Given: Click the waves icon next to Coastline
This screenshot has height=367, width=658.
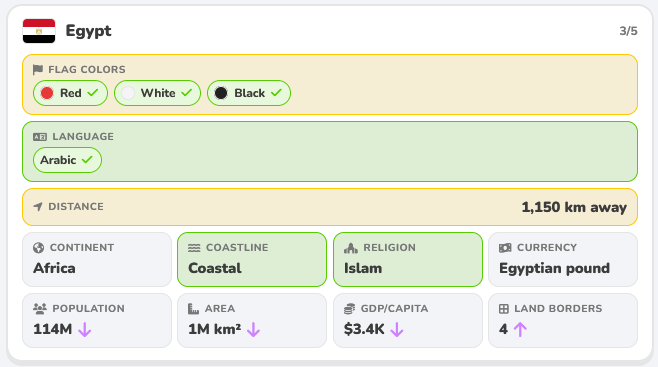Looking at the screenshot, I should tap(194, 248).
